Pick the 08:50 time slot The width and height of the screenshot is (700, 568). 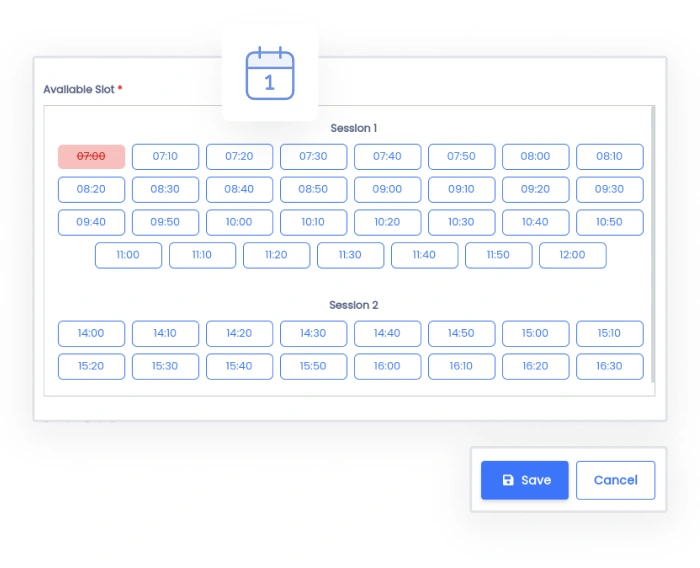coord(313,190)
